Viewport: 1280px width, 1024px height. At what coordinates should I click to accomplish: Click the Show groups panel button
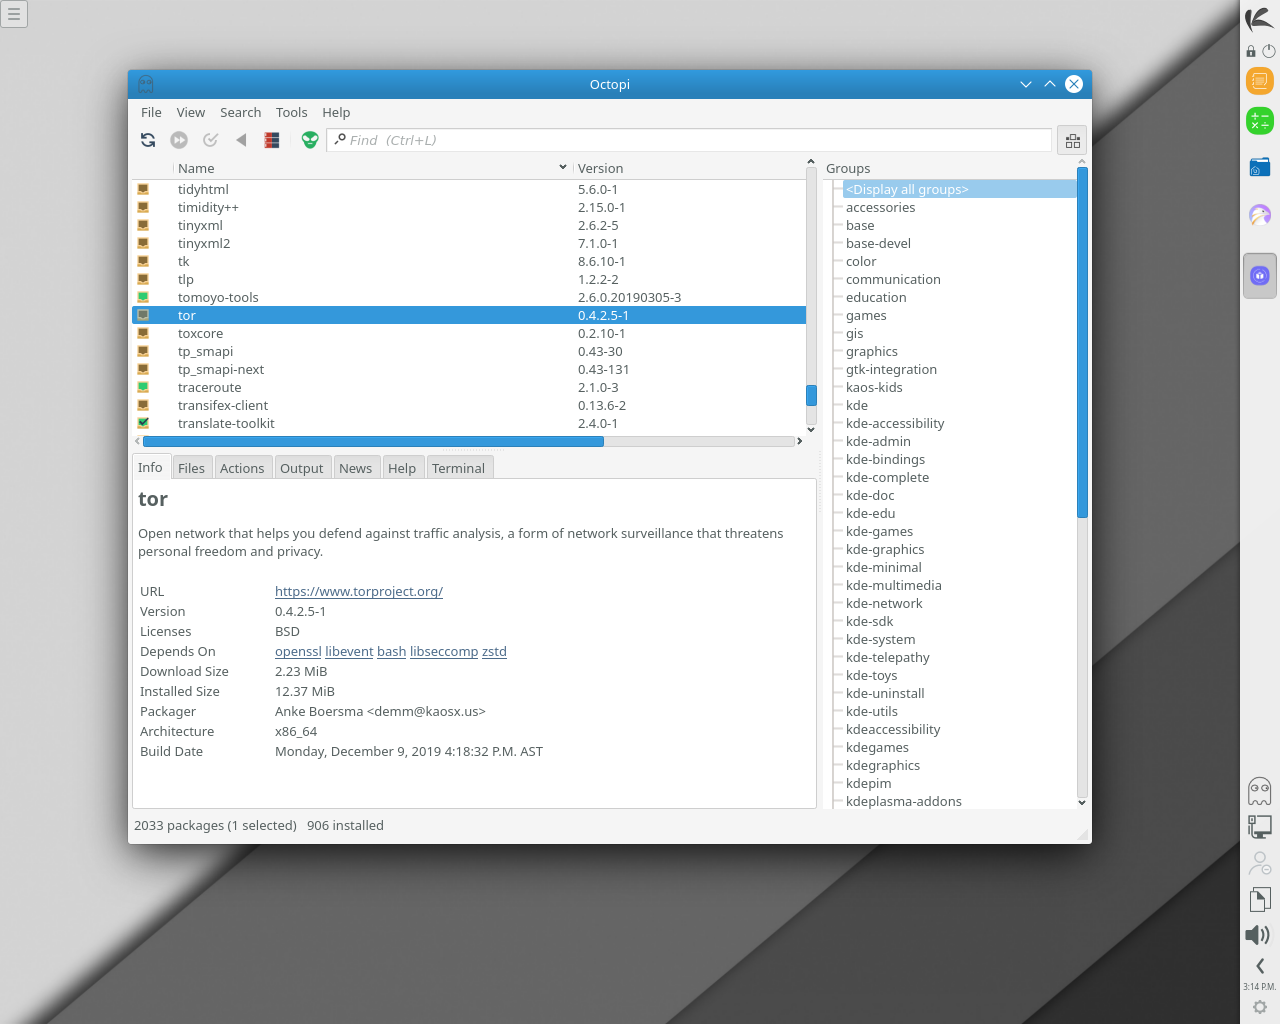tap(1073, 141)
